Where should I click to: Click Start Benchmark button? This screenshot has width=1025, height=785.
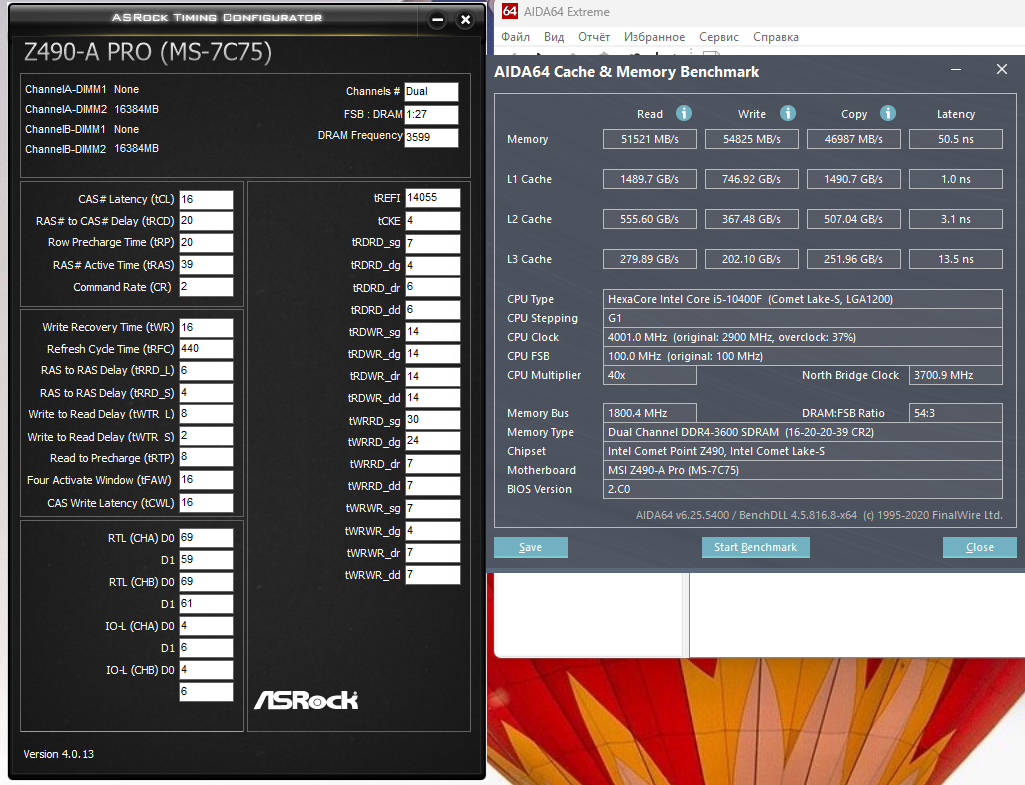pos(755,547)
